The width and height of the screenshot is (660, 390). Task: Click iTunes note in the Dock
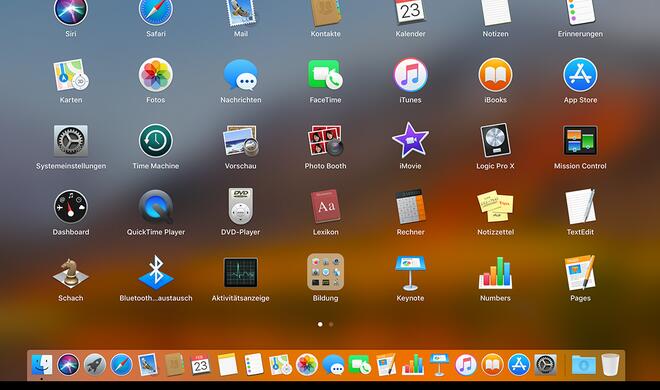tap(466, 364)
